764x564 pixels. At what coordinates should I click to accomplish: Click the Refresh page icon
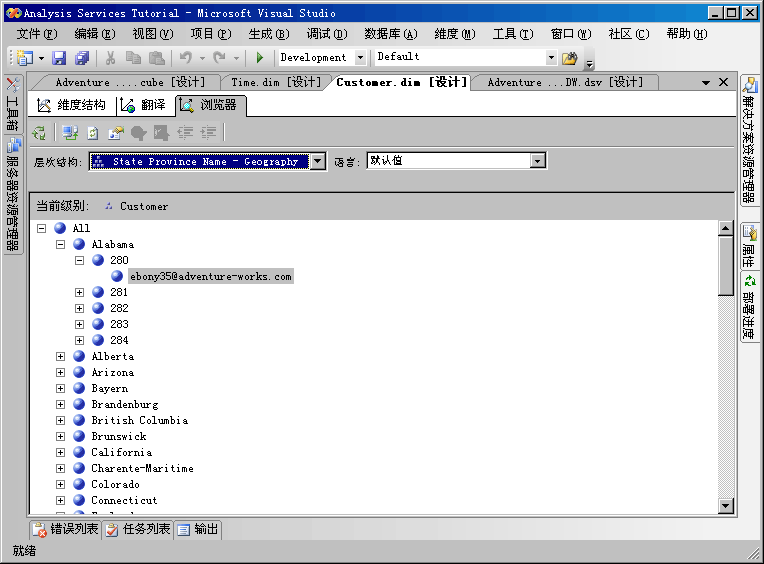pyautogui.click(x=93, y=132)
